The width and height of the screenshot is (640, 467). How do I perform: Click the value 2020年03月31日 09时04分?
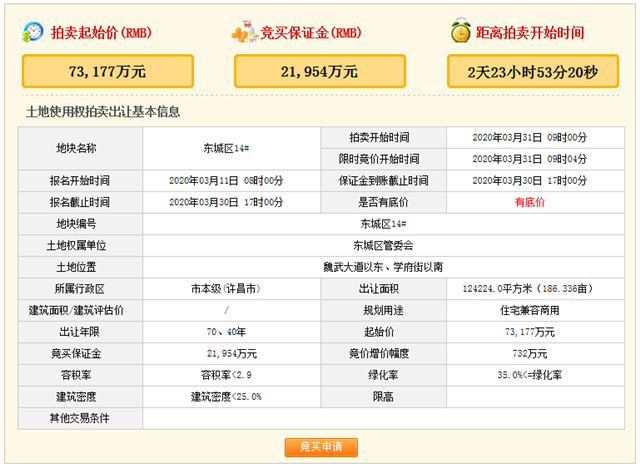click(x=530, y=159)
